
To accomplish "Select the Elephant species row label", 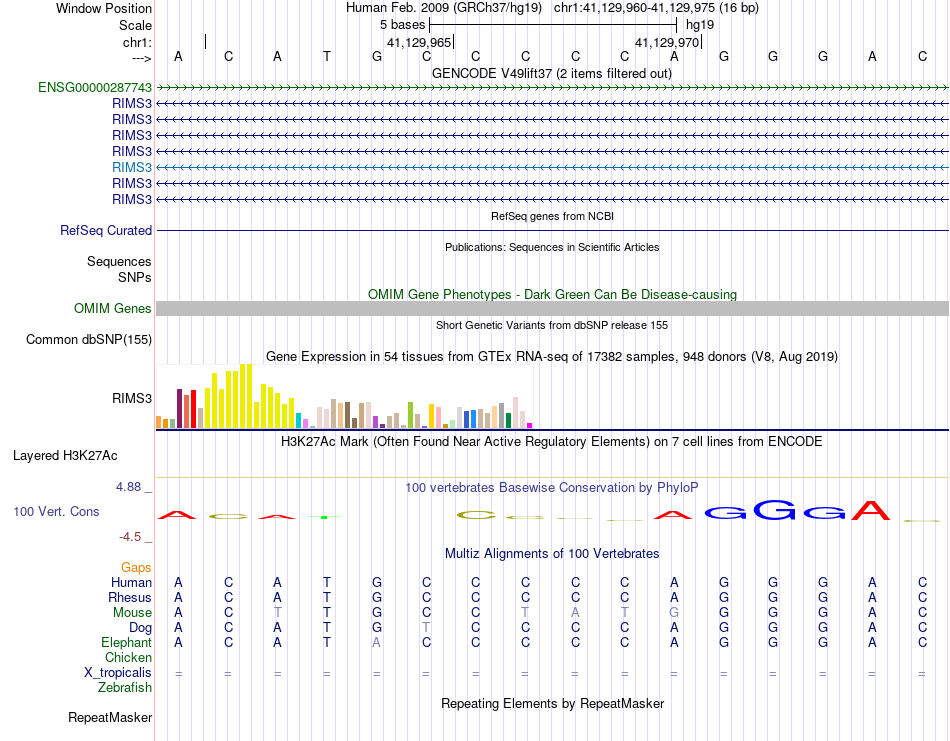I will point(127,642).
